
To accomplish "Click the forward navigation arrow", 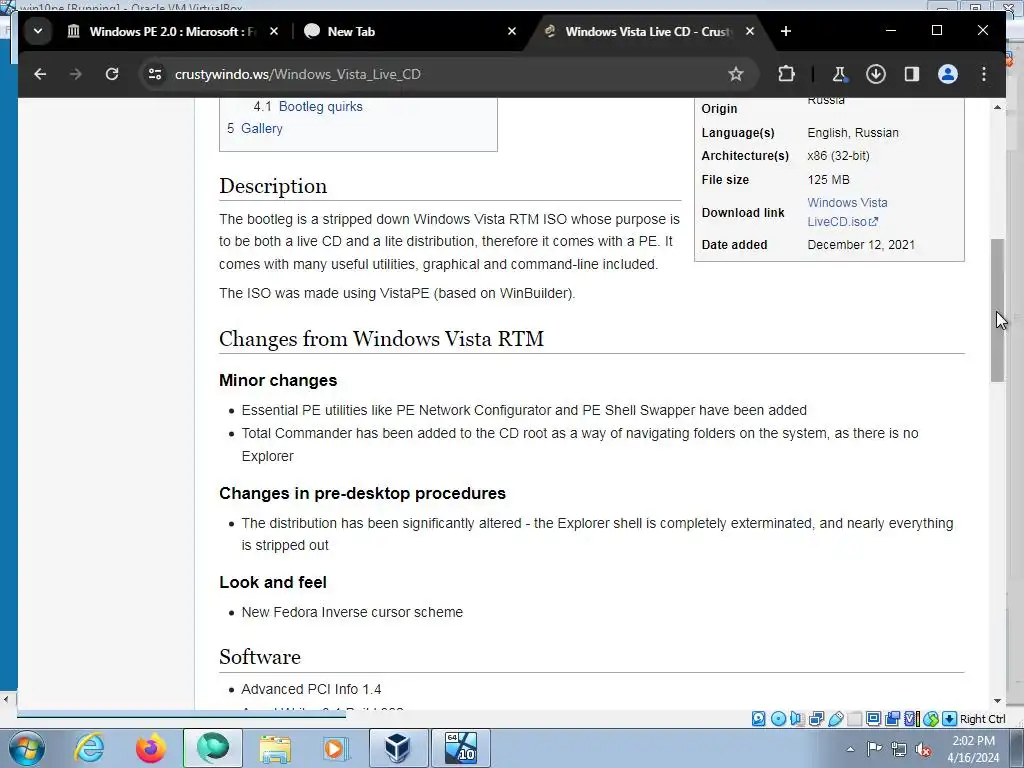I will [x=76, y=74].
